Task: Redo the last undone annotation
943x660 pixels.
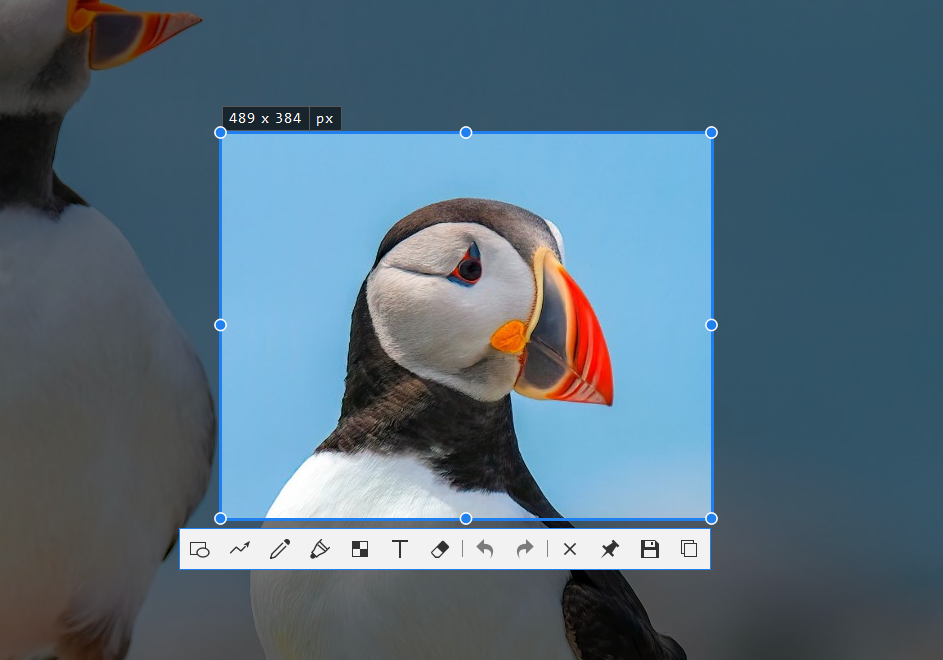Action: 525,549
